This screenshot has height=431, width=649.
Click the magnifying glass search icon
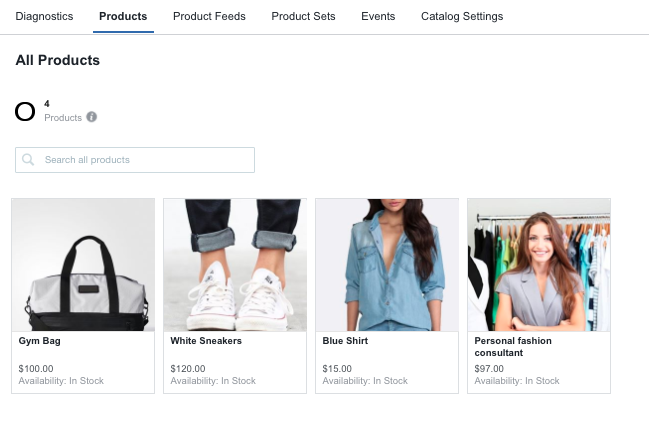28,160
